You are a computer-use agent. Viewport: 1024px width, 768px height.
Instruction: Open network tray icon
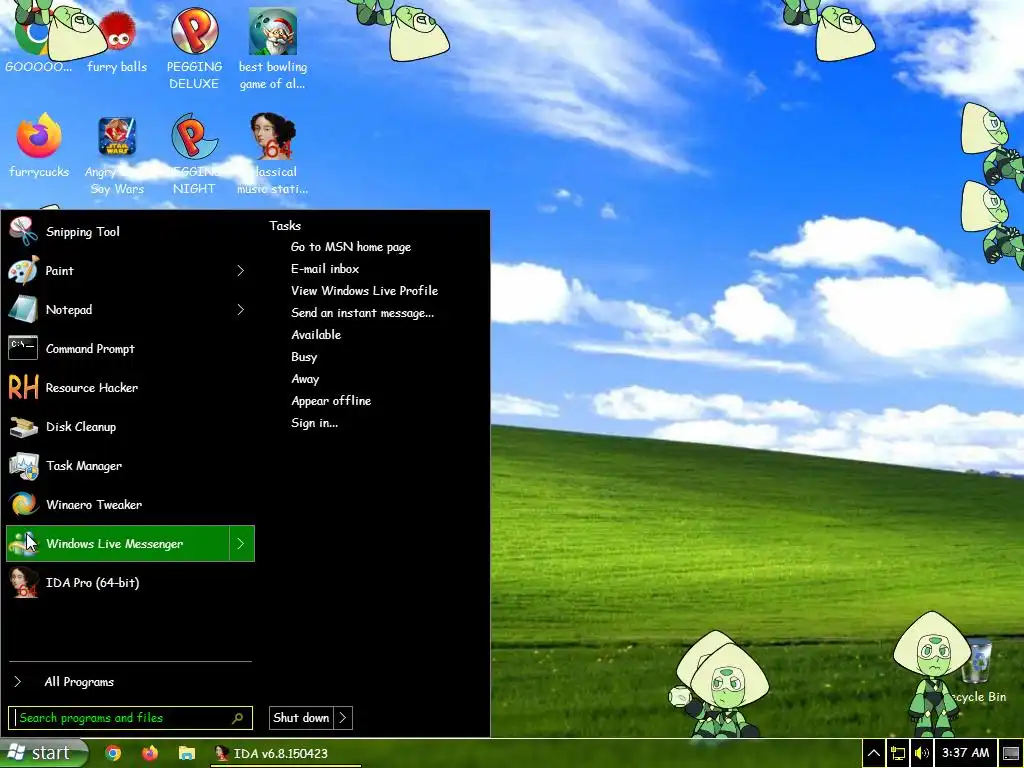tap(898, 753)
